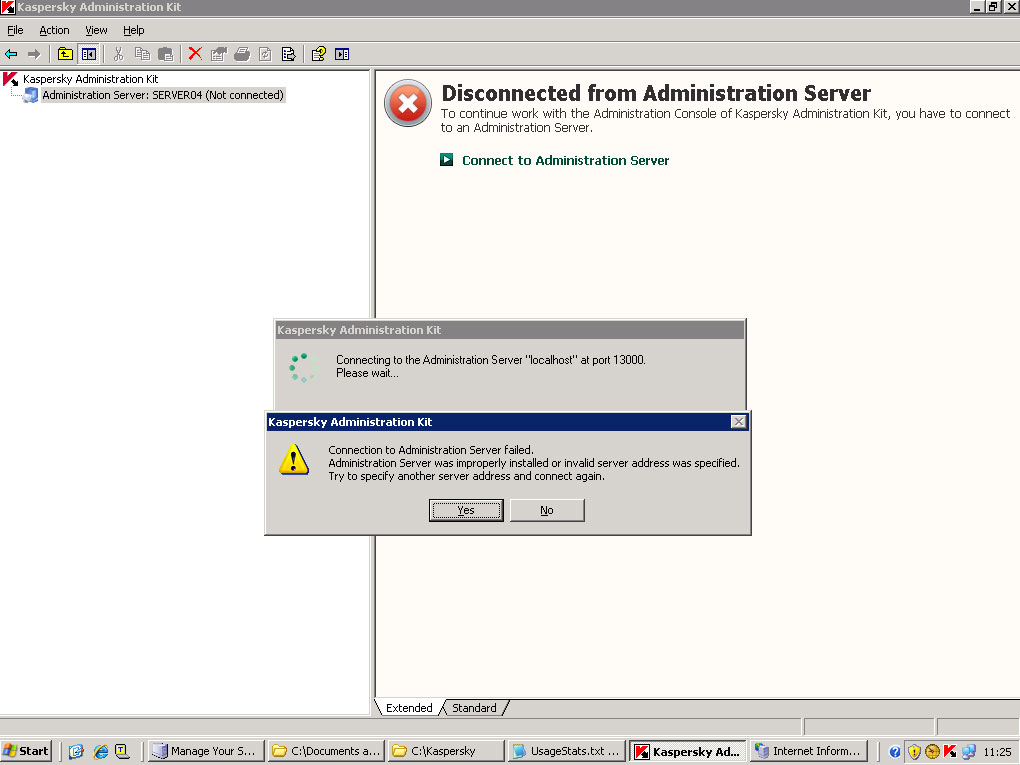This screenshot has height=765, width=1020.
Task: Switch to C:\Documents folder taskbar button
Action: pyautogui.click(x=327, y=751)
